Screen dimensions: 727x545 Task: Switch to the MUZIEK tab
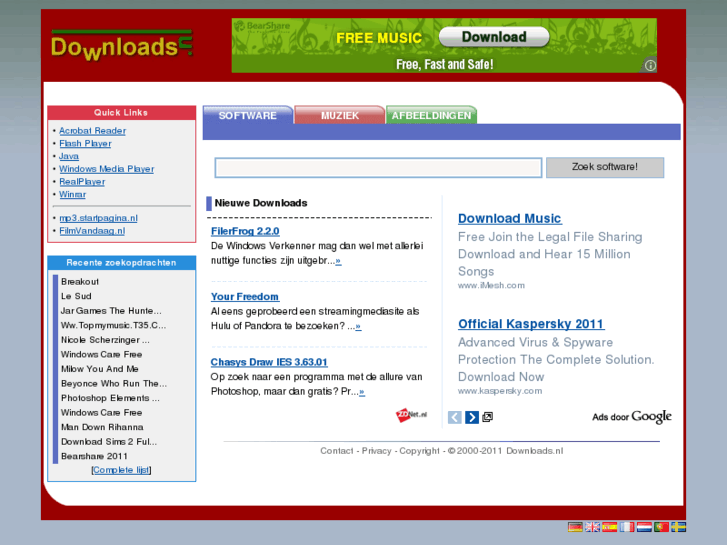[x=340, y=115]
